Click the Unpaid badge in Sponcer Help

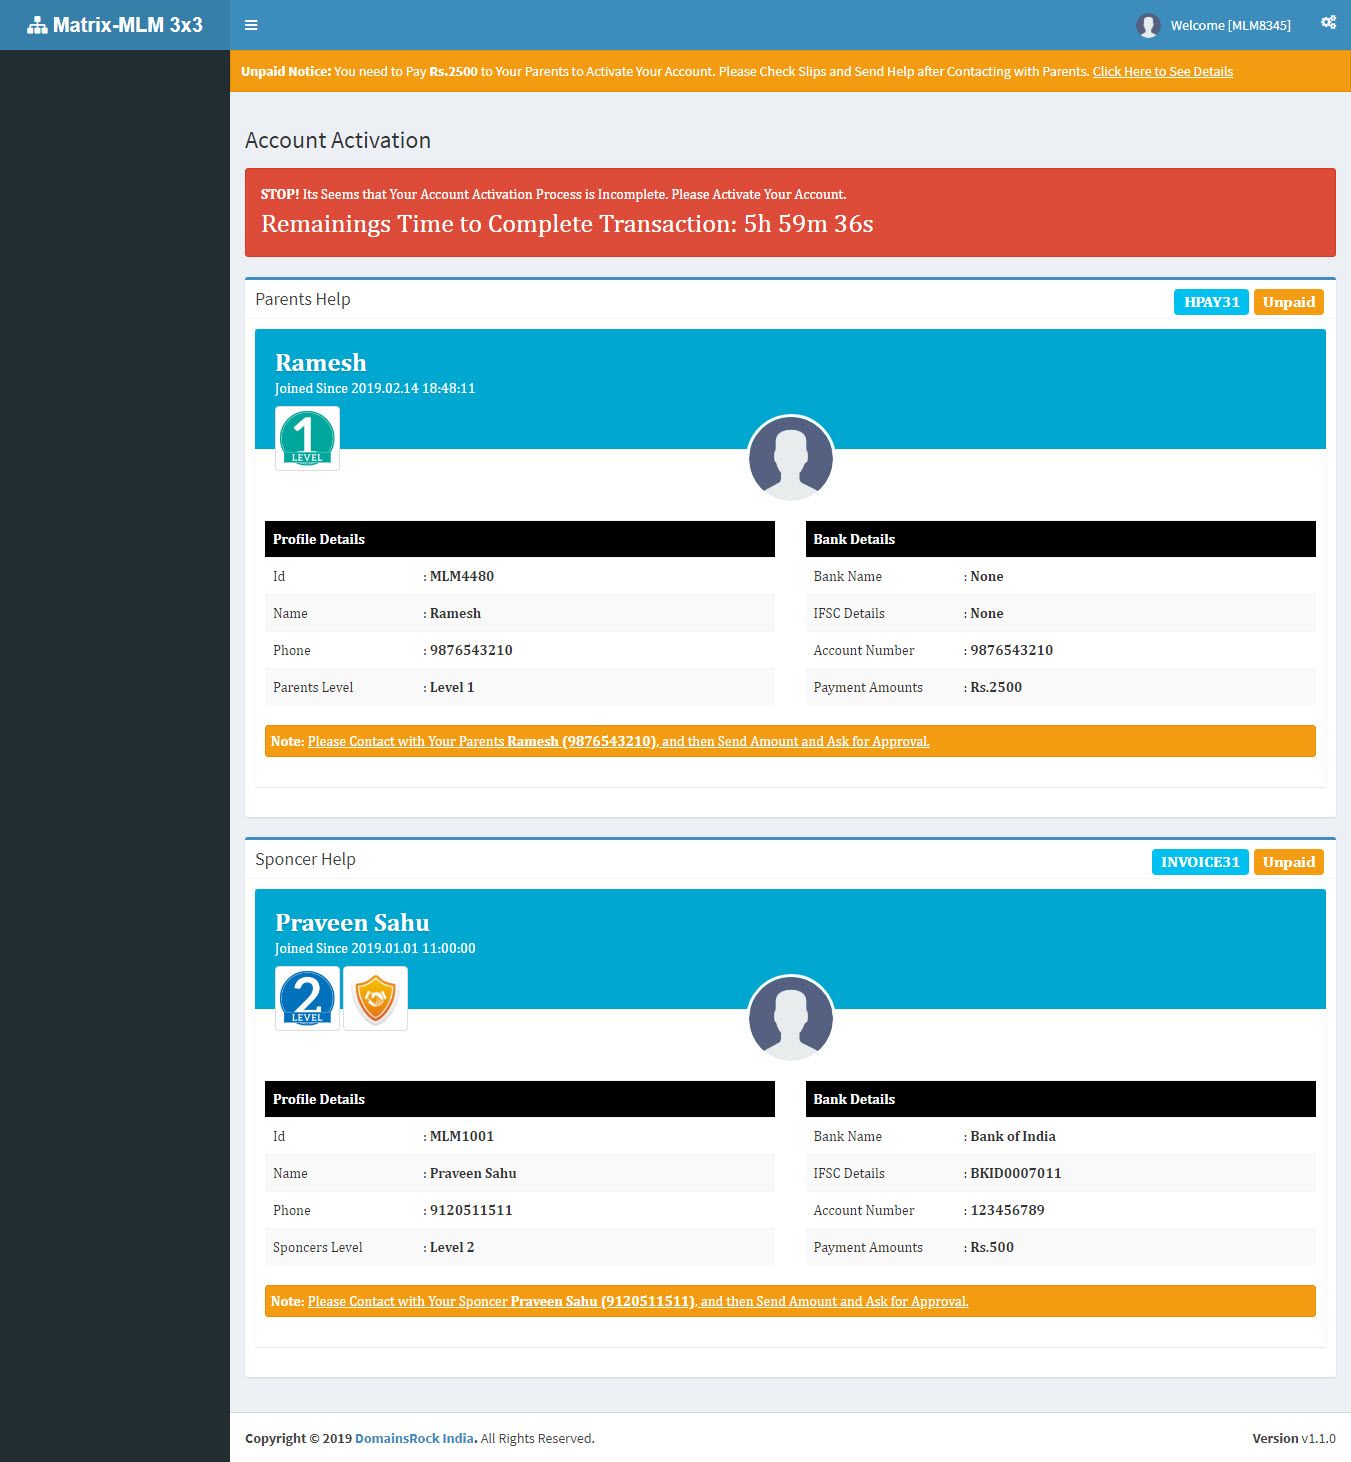coord(1288,862)
